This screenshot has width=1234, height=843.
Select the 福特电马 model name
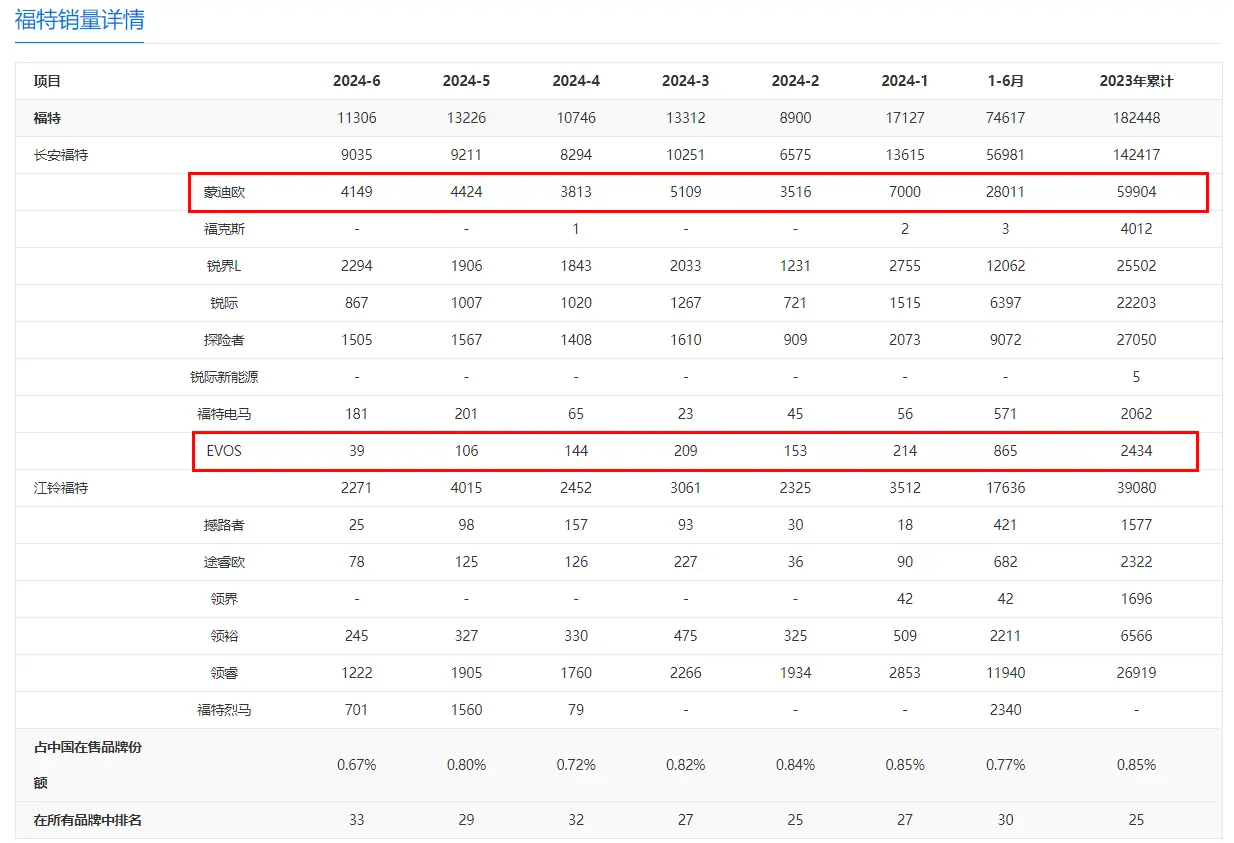(x=224, y=414)
